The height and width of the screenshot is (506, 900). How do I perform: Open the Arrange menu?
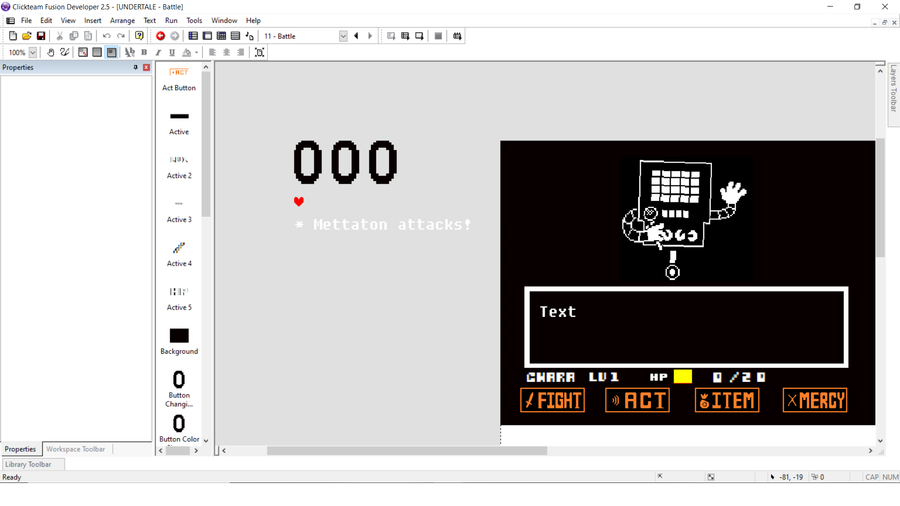click(x=122, y=20)
